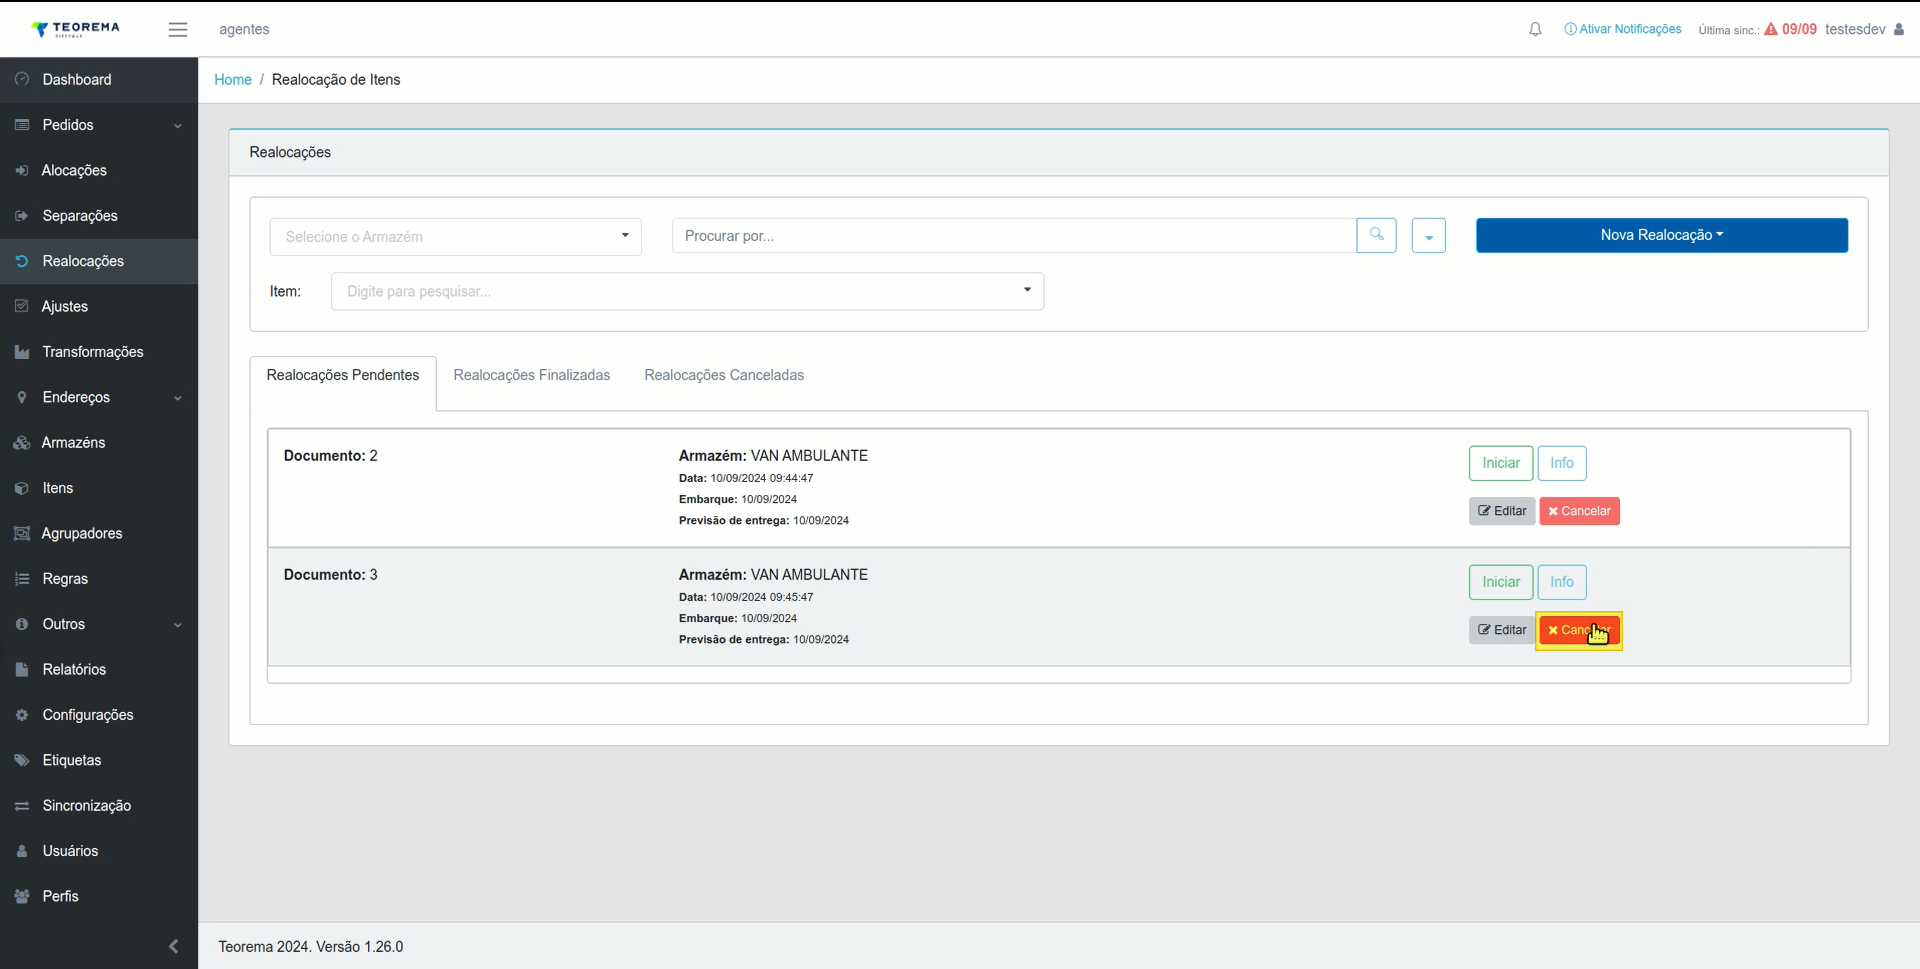Click the Itens cube icon
This screenshot has height=969, width=1920.
22,488
